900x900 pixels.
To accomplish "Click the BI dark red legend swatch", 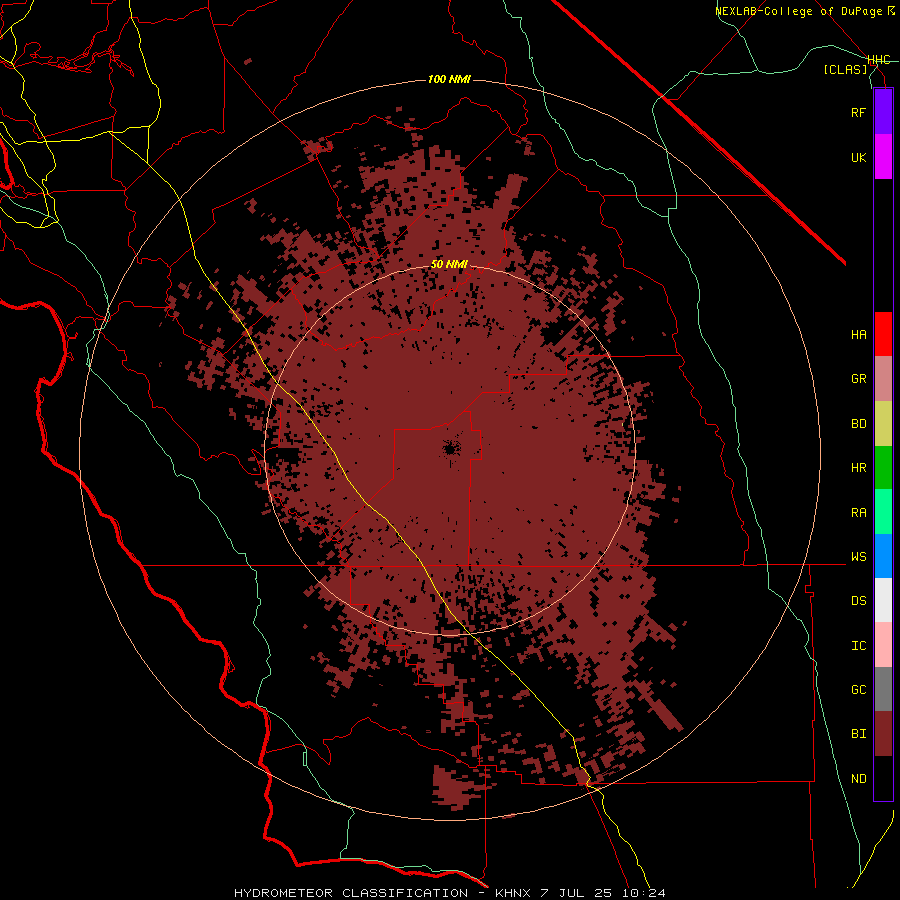I will (883, 734).
